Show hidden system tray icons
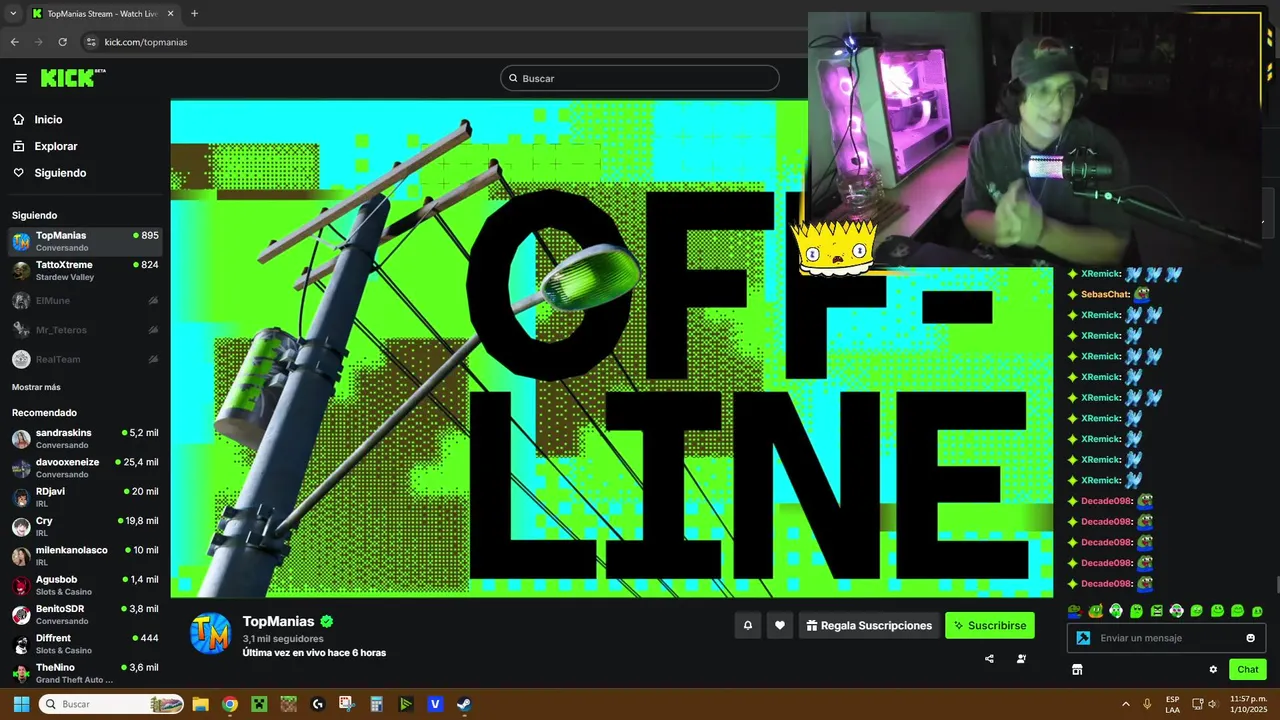The width and height of the screenshot is (1280, 720). click(x=1126, y=704)
